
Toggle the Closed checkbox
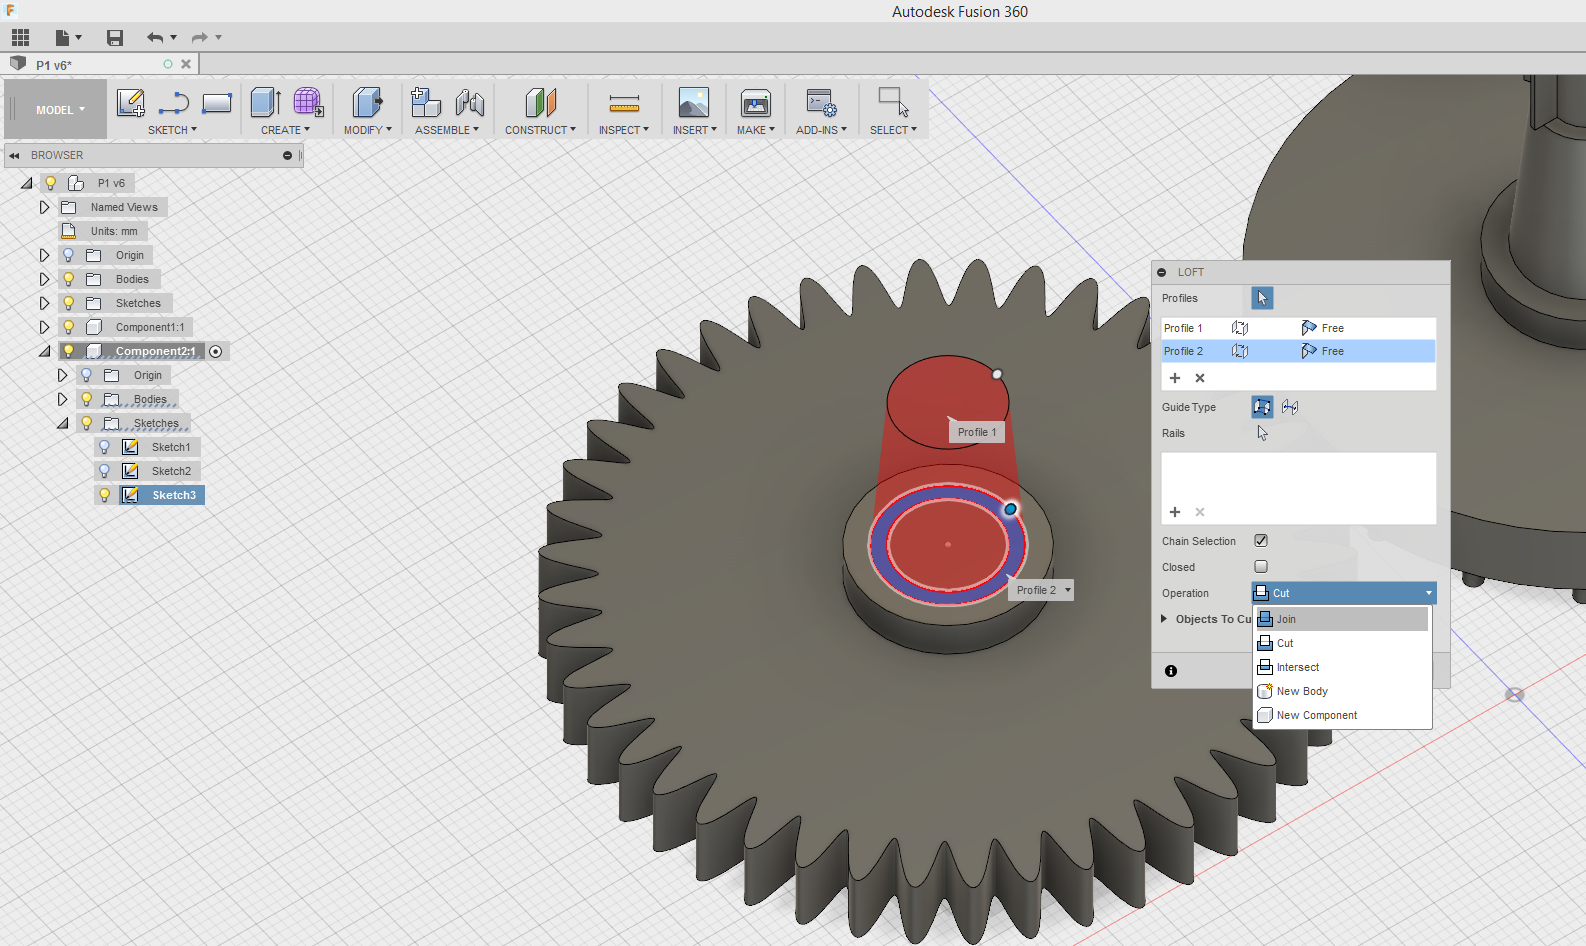click(1261, 567)
